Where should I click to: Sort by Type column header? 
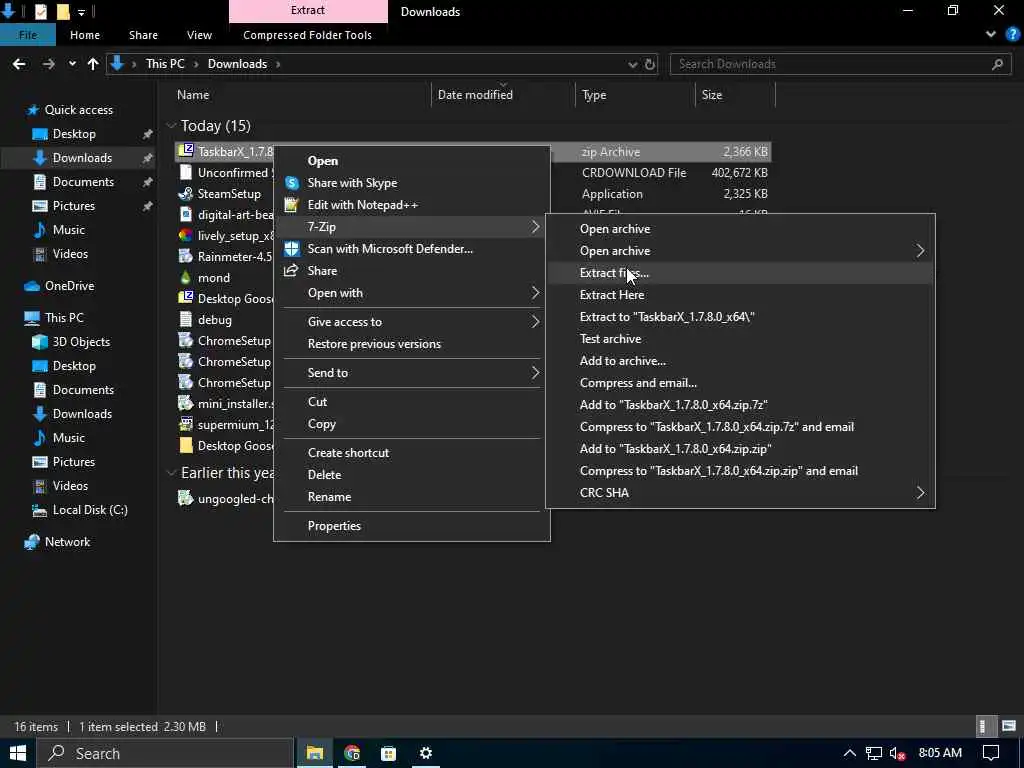point(594,95)
